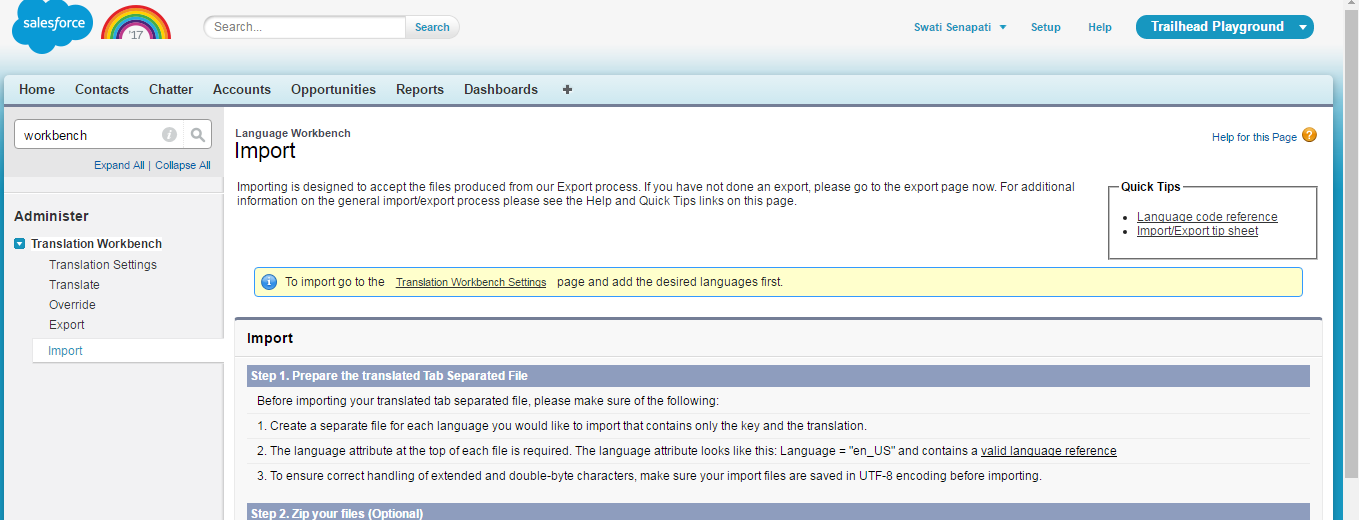This screenshot has height=520, width=1359.
Task: Open the orange help question mark icon
Action: click(x=1309, y=135)
